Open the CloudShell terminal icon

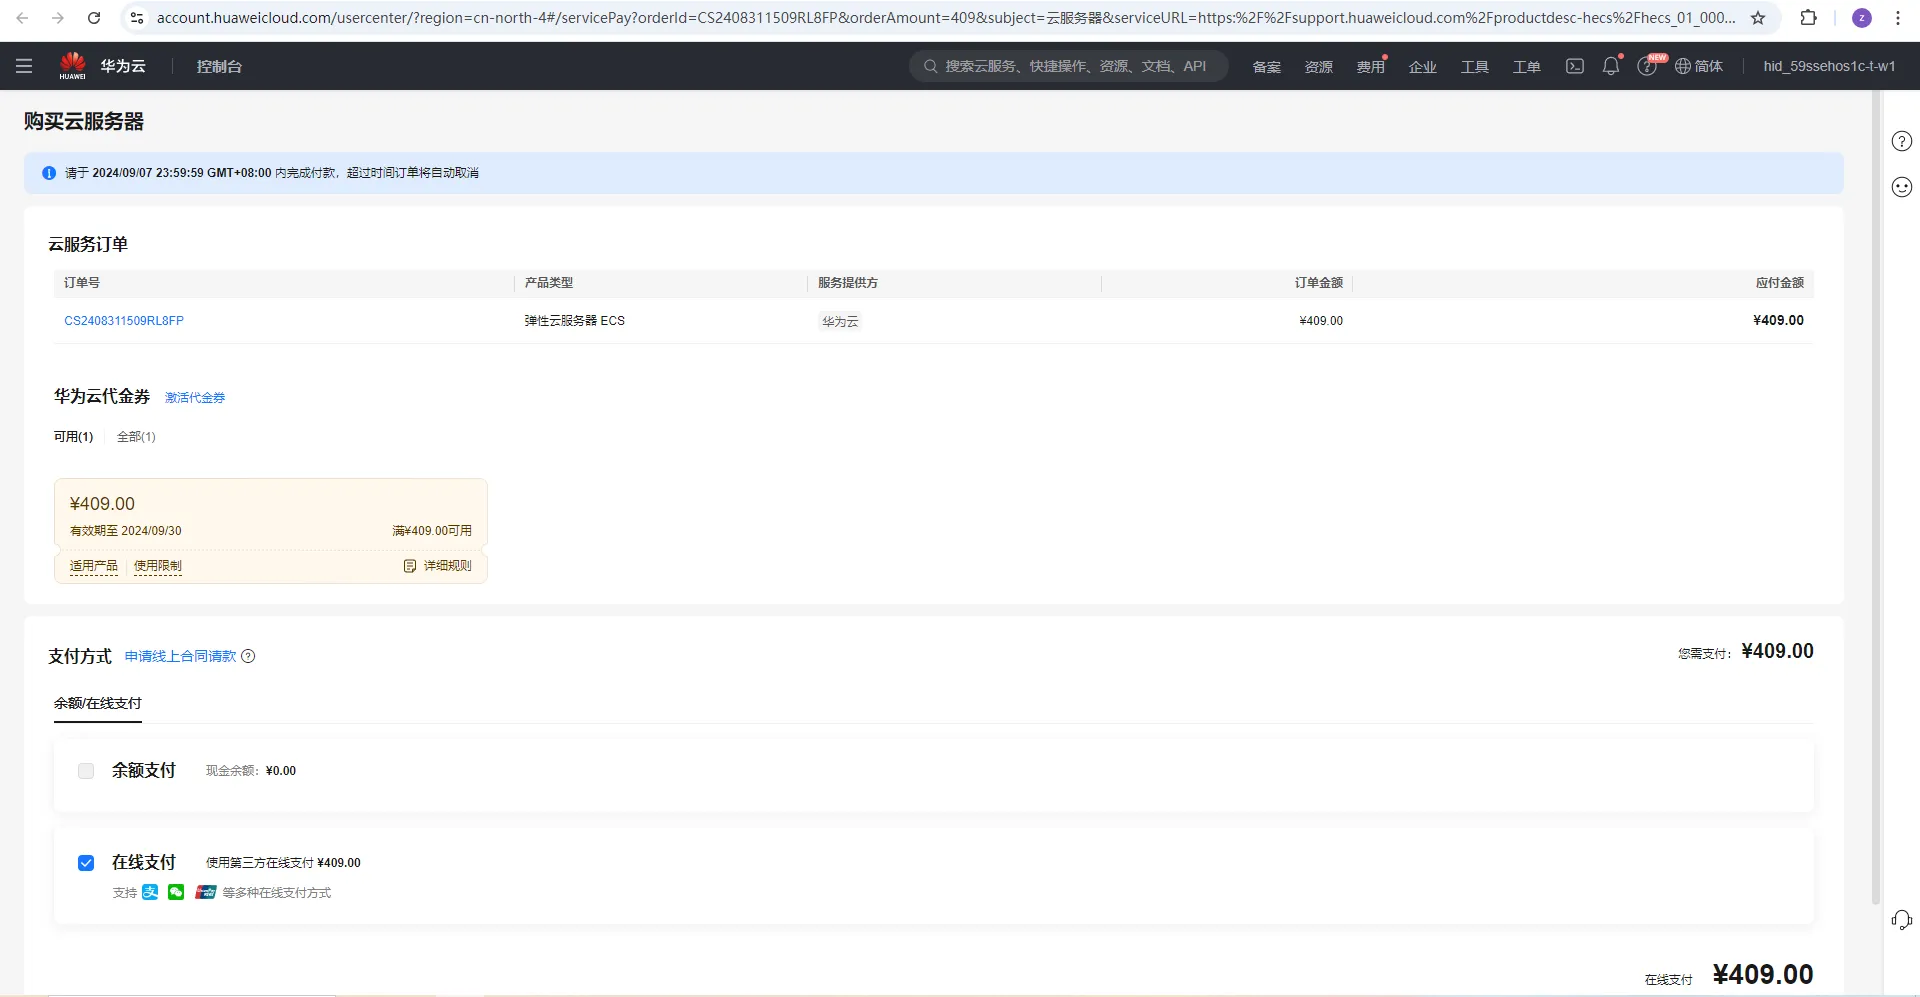point(1575,66)
